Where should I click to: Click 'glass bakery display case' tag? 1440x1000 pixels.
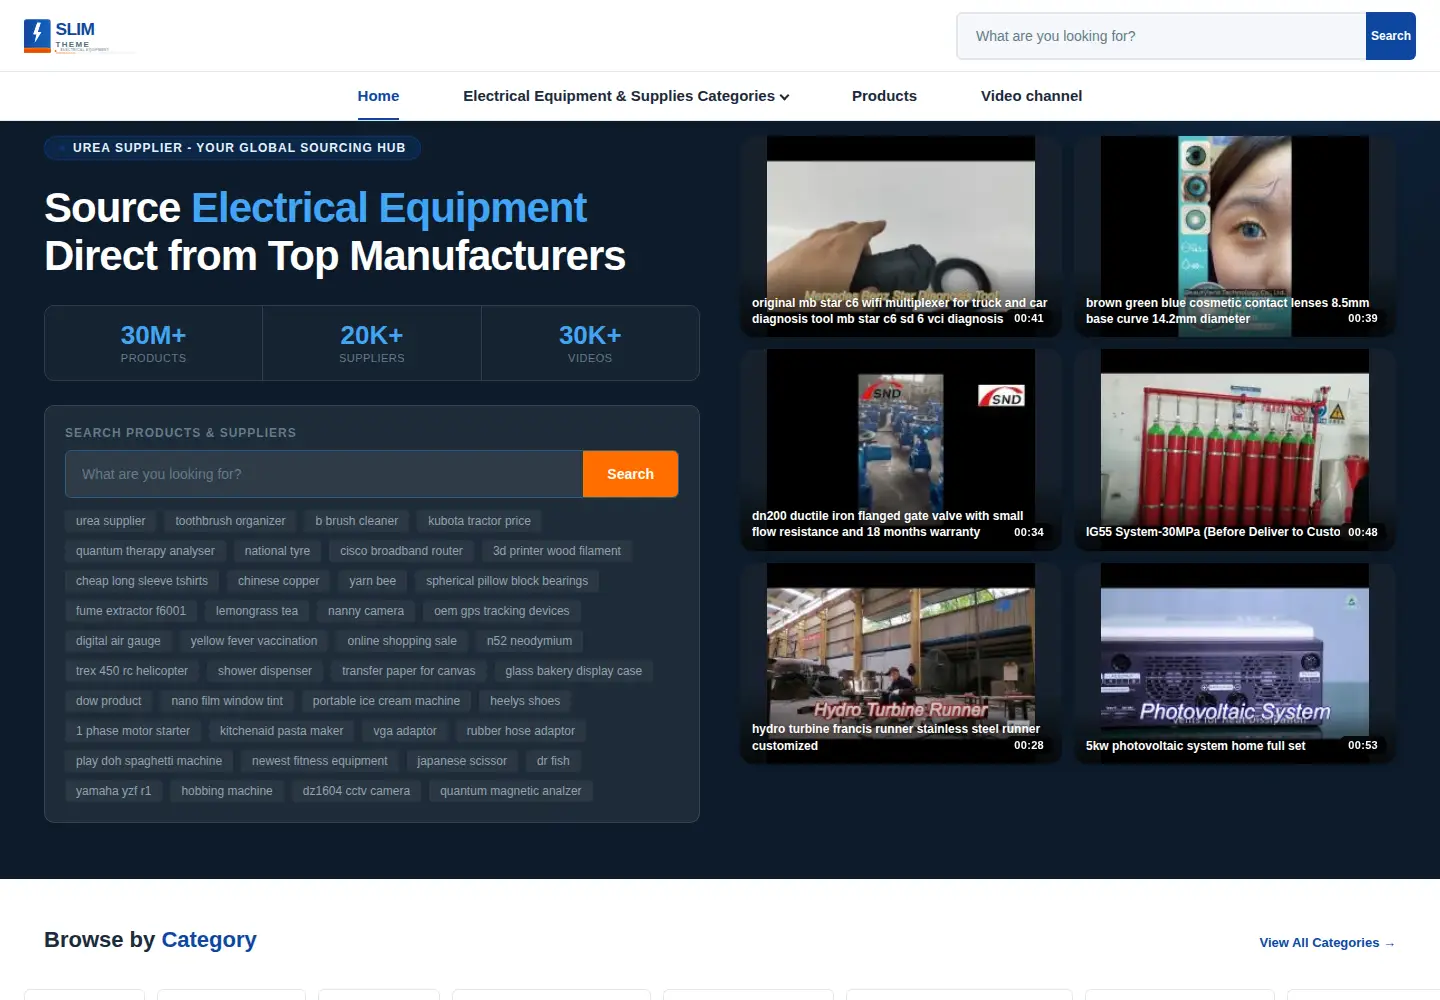click(574, 671)
